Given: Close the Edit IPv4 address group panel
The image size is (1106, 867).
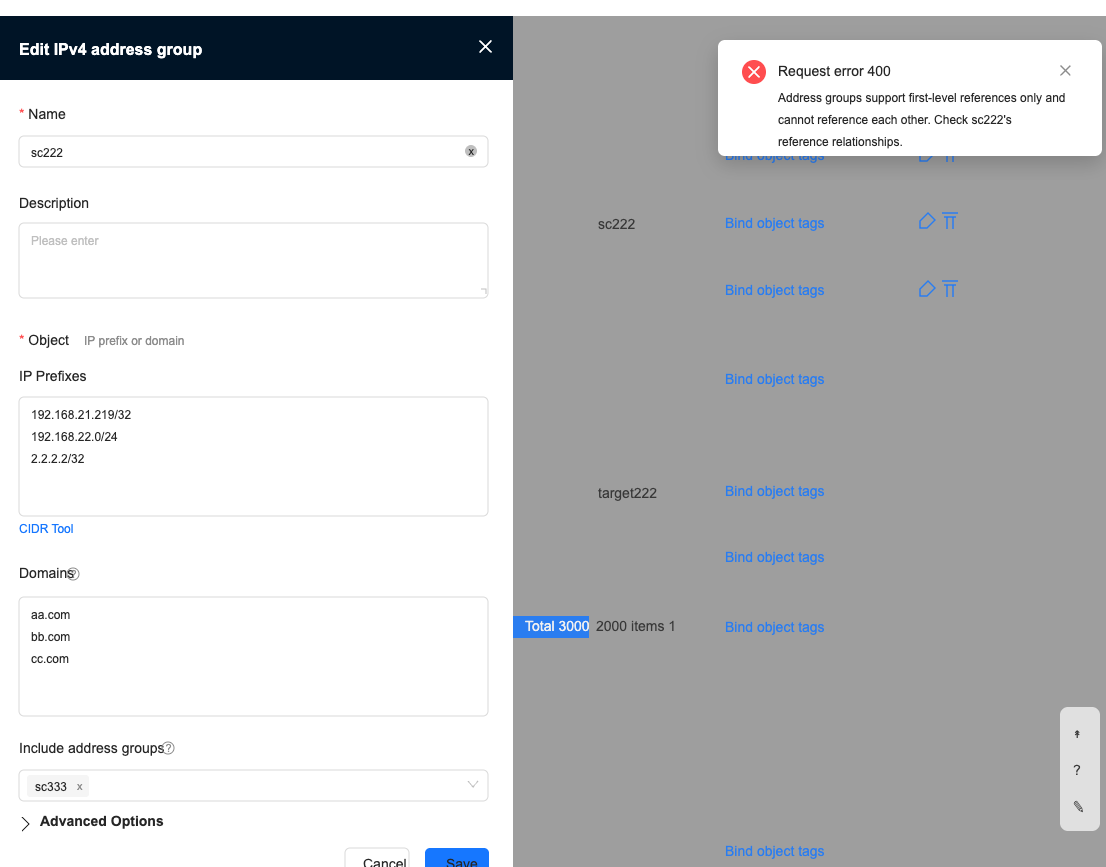Looking at the screenshot, I should click(485, 47).
